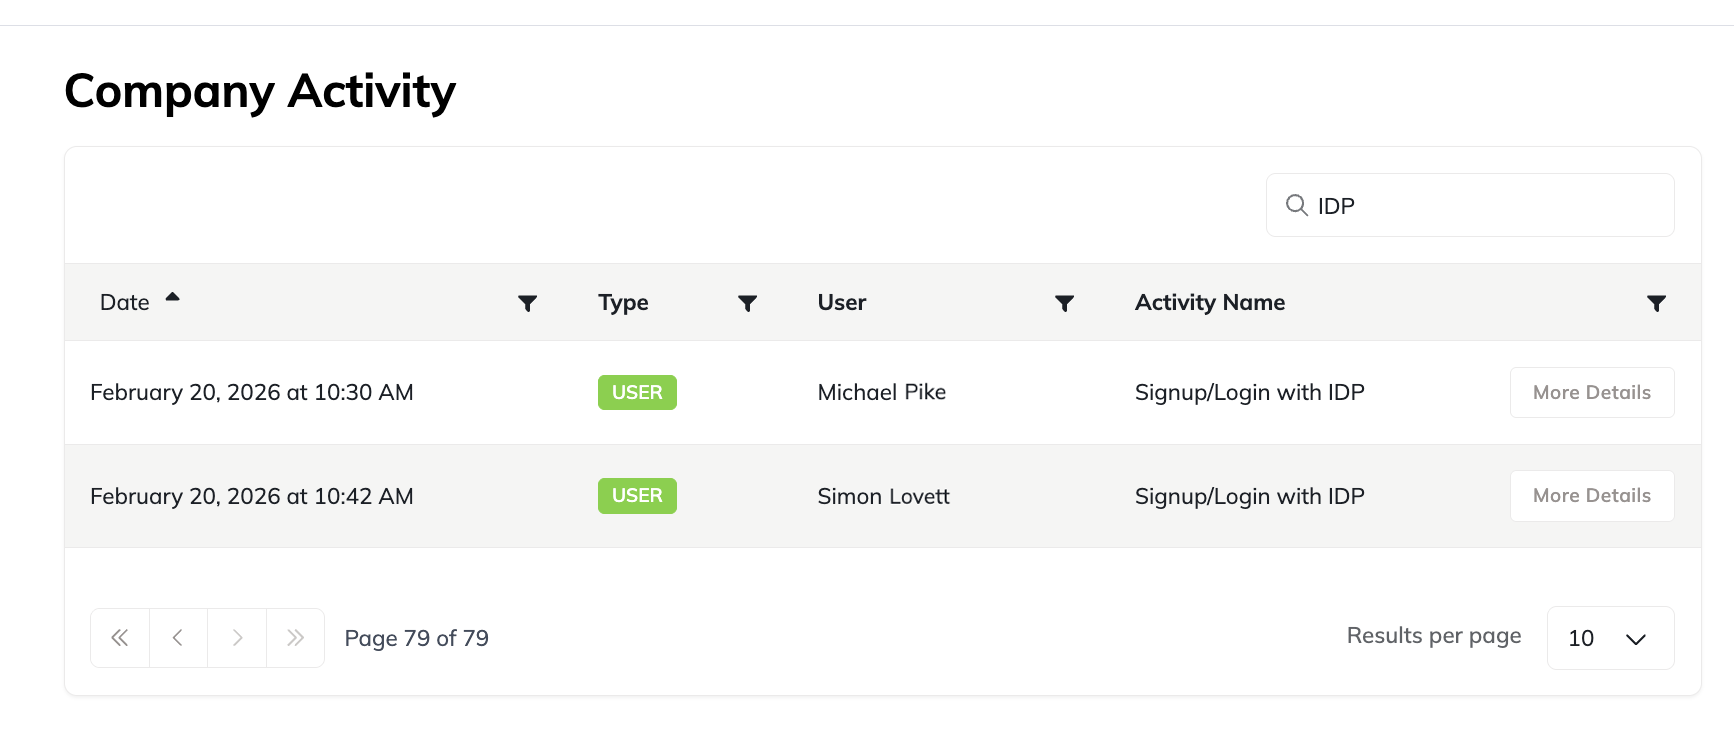The width and height of the screenshot is (1734, 741).
Task: Select the Activity Name column header
Action: click(1210, 302)
